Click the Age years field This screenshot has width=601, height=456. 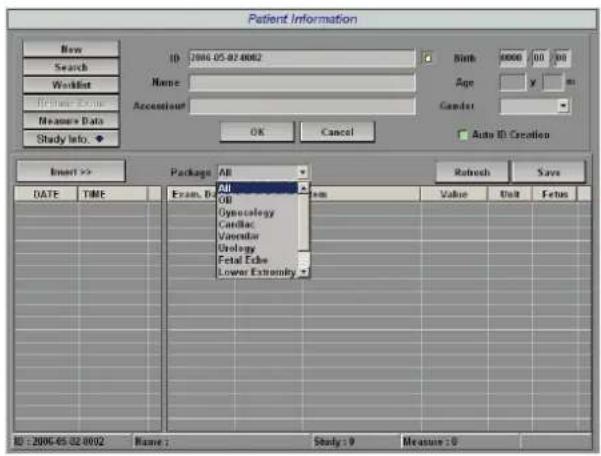pyautogui.click(x=512, y=82)
